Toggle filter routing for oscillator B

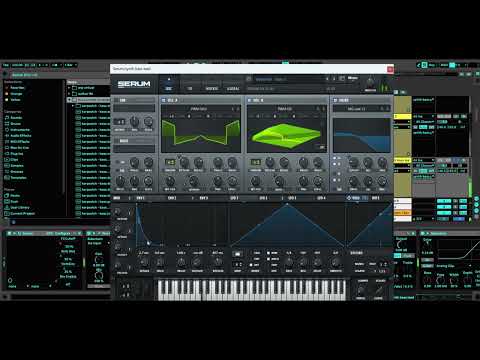click(335, 164)
